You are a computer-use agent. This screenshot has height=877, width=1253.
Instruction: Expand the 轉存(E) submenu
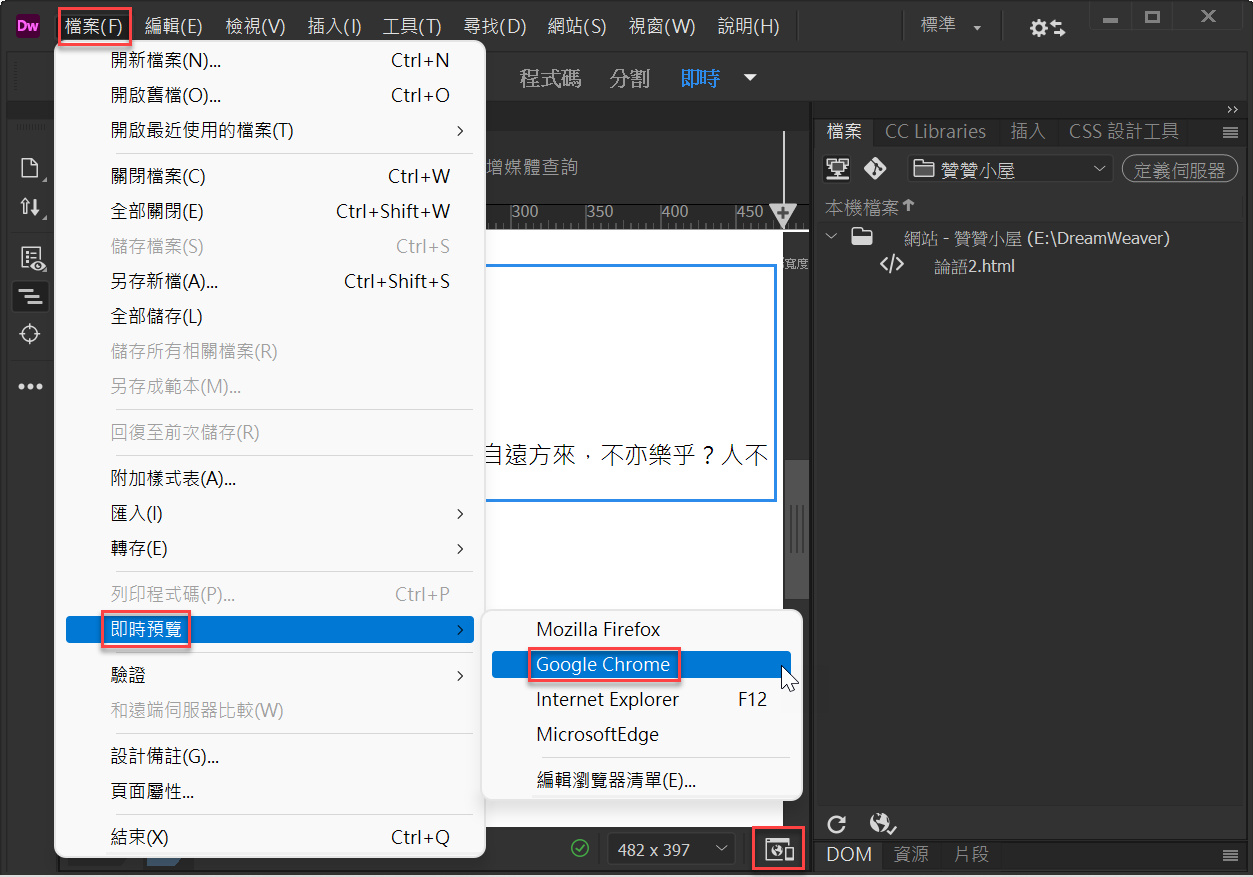point(270,548)
